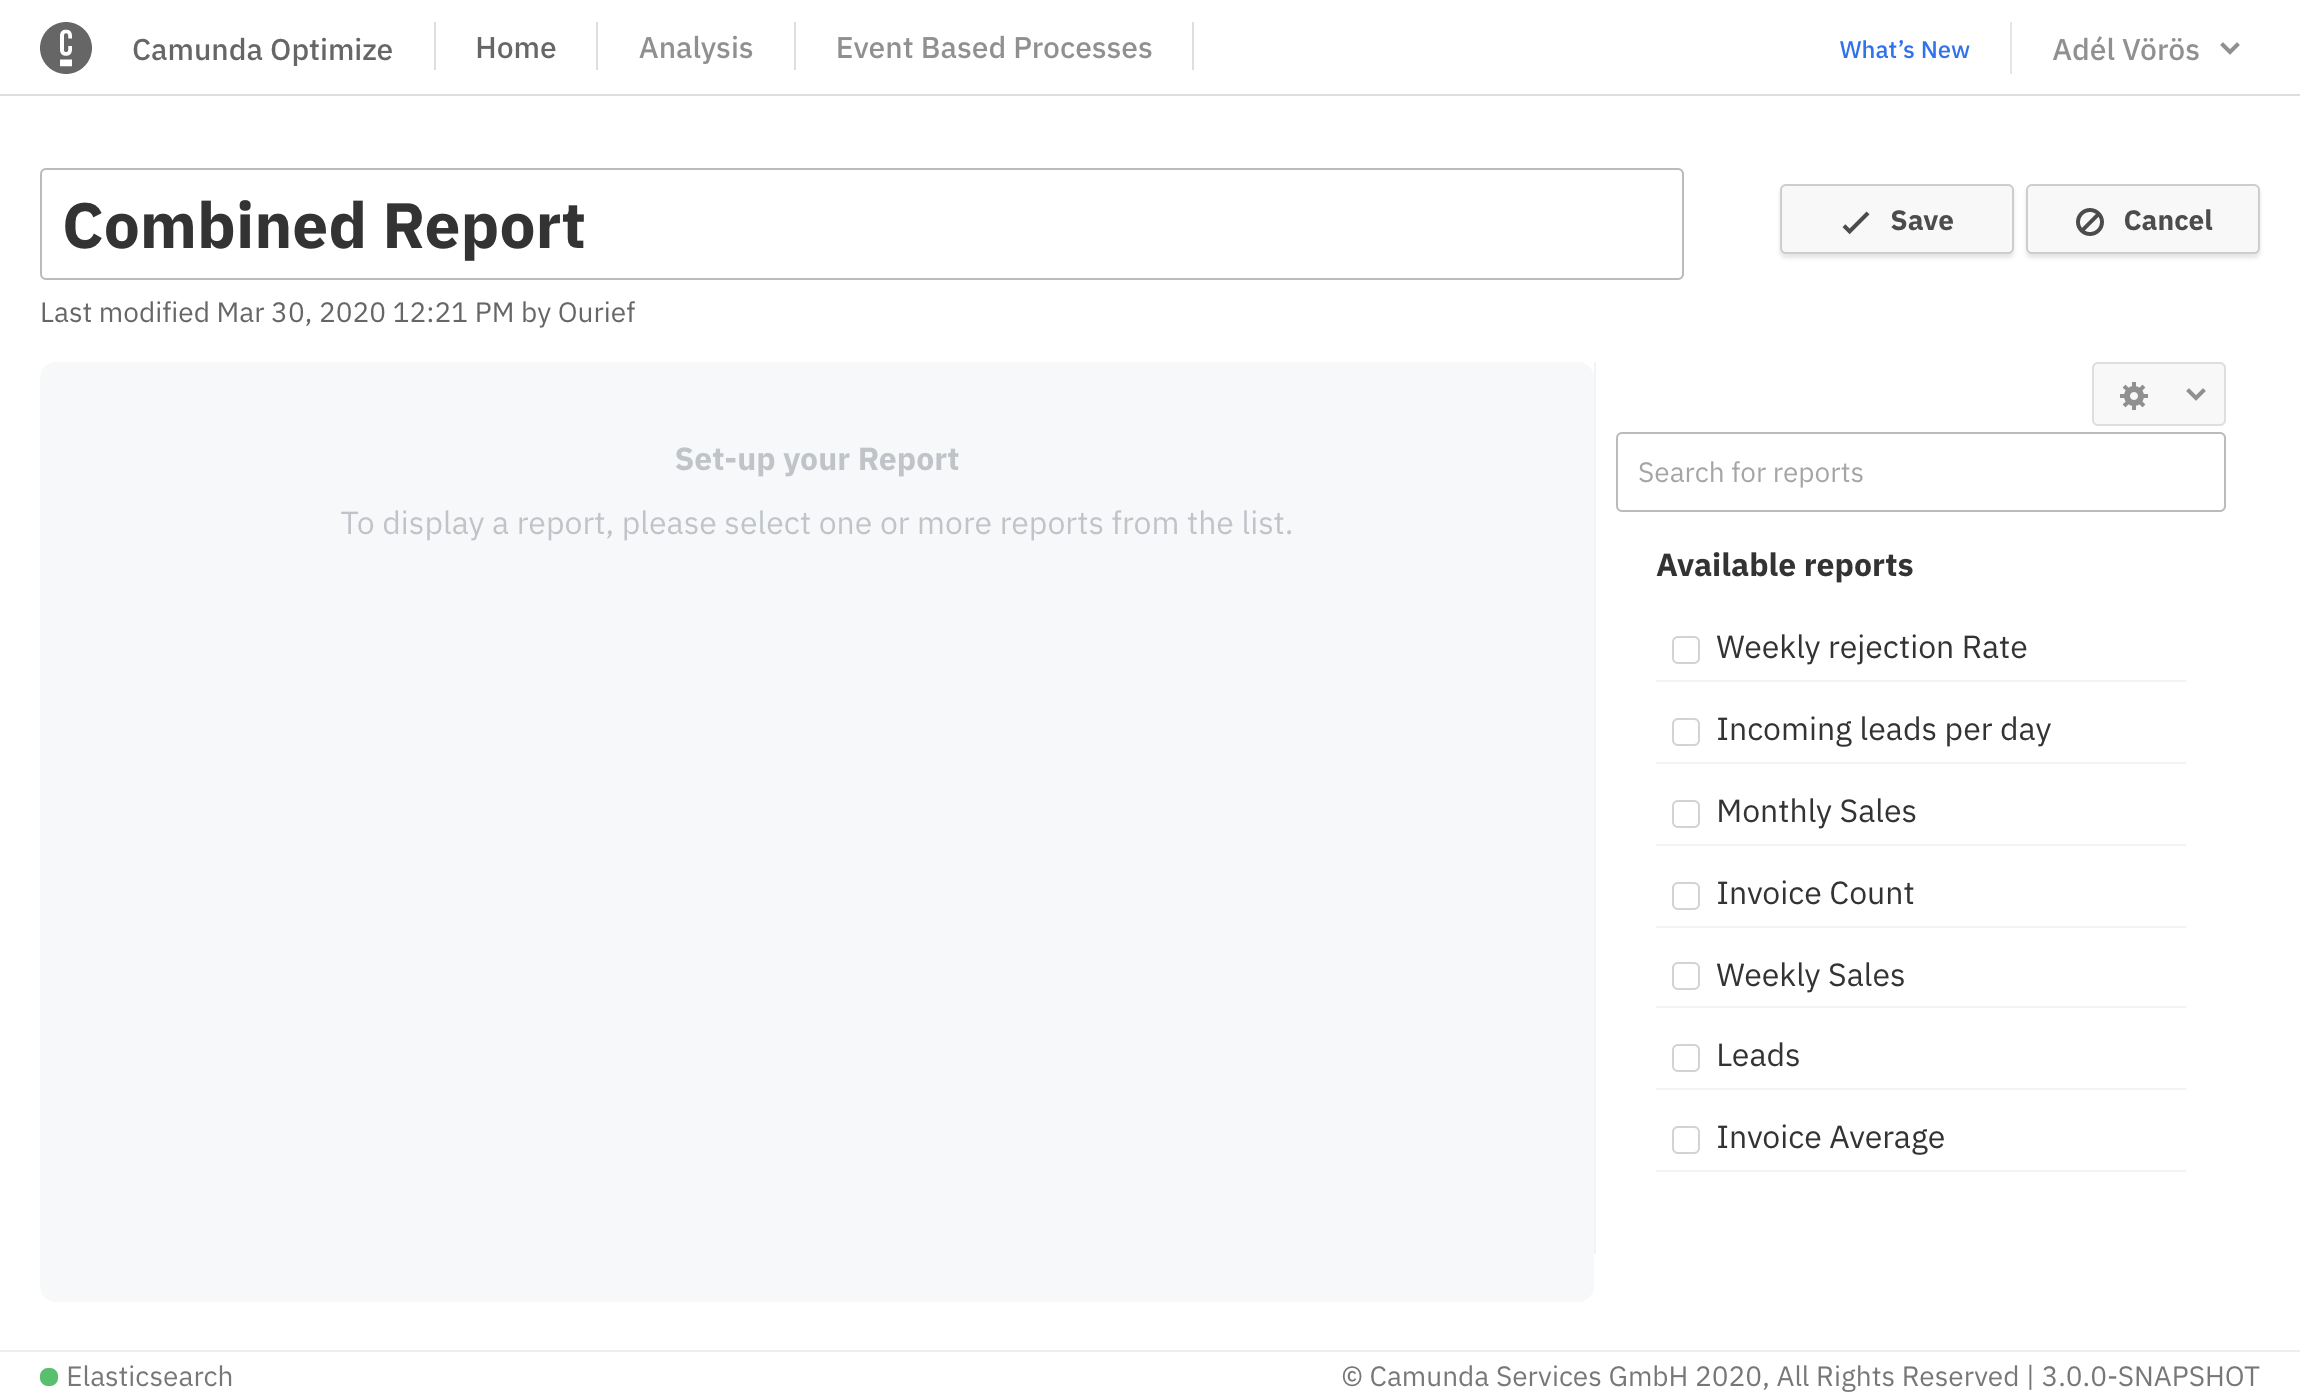The image size is (2300, 1400).
Task: Enable the Incoming leads per day report
Action: pyautogui.click(x=1685, y=731)
